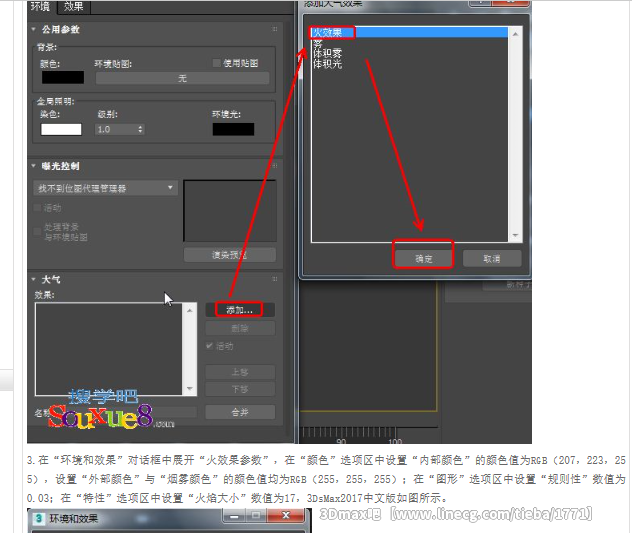Screen dimensions: 632x533
Task: Click the 上移 button
Action: (x=240, y=372)
